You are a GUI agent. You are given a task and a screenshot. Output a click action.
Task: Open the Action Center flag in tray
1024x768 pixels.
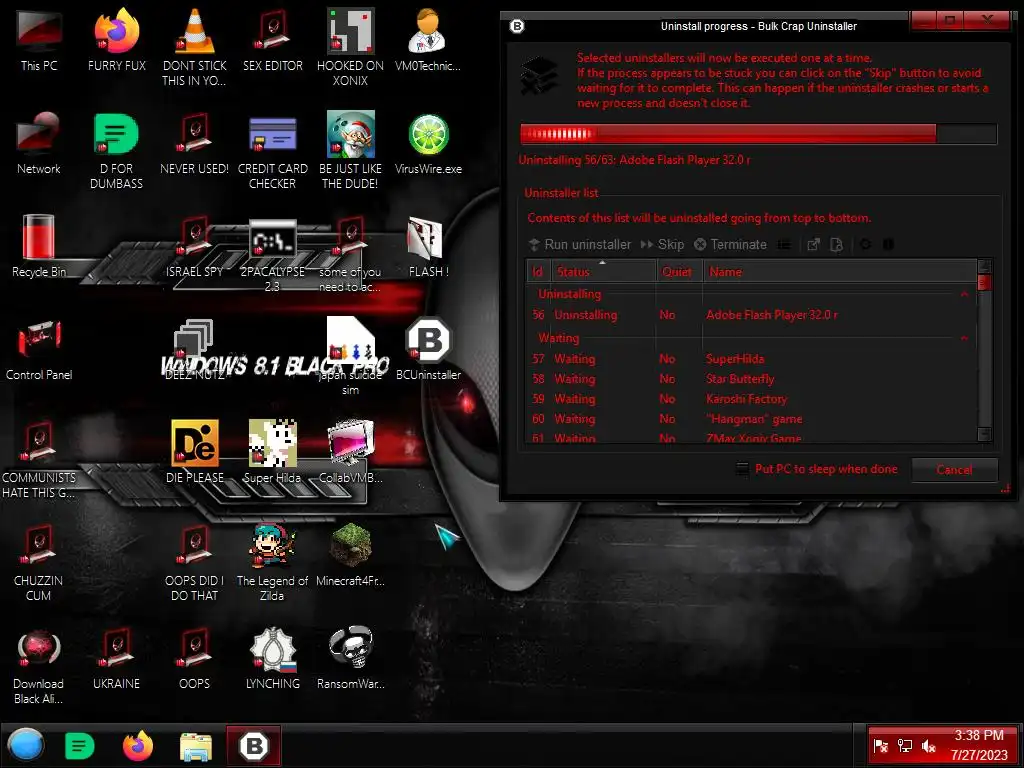click(880, 746)
